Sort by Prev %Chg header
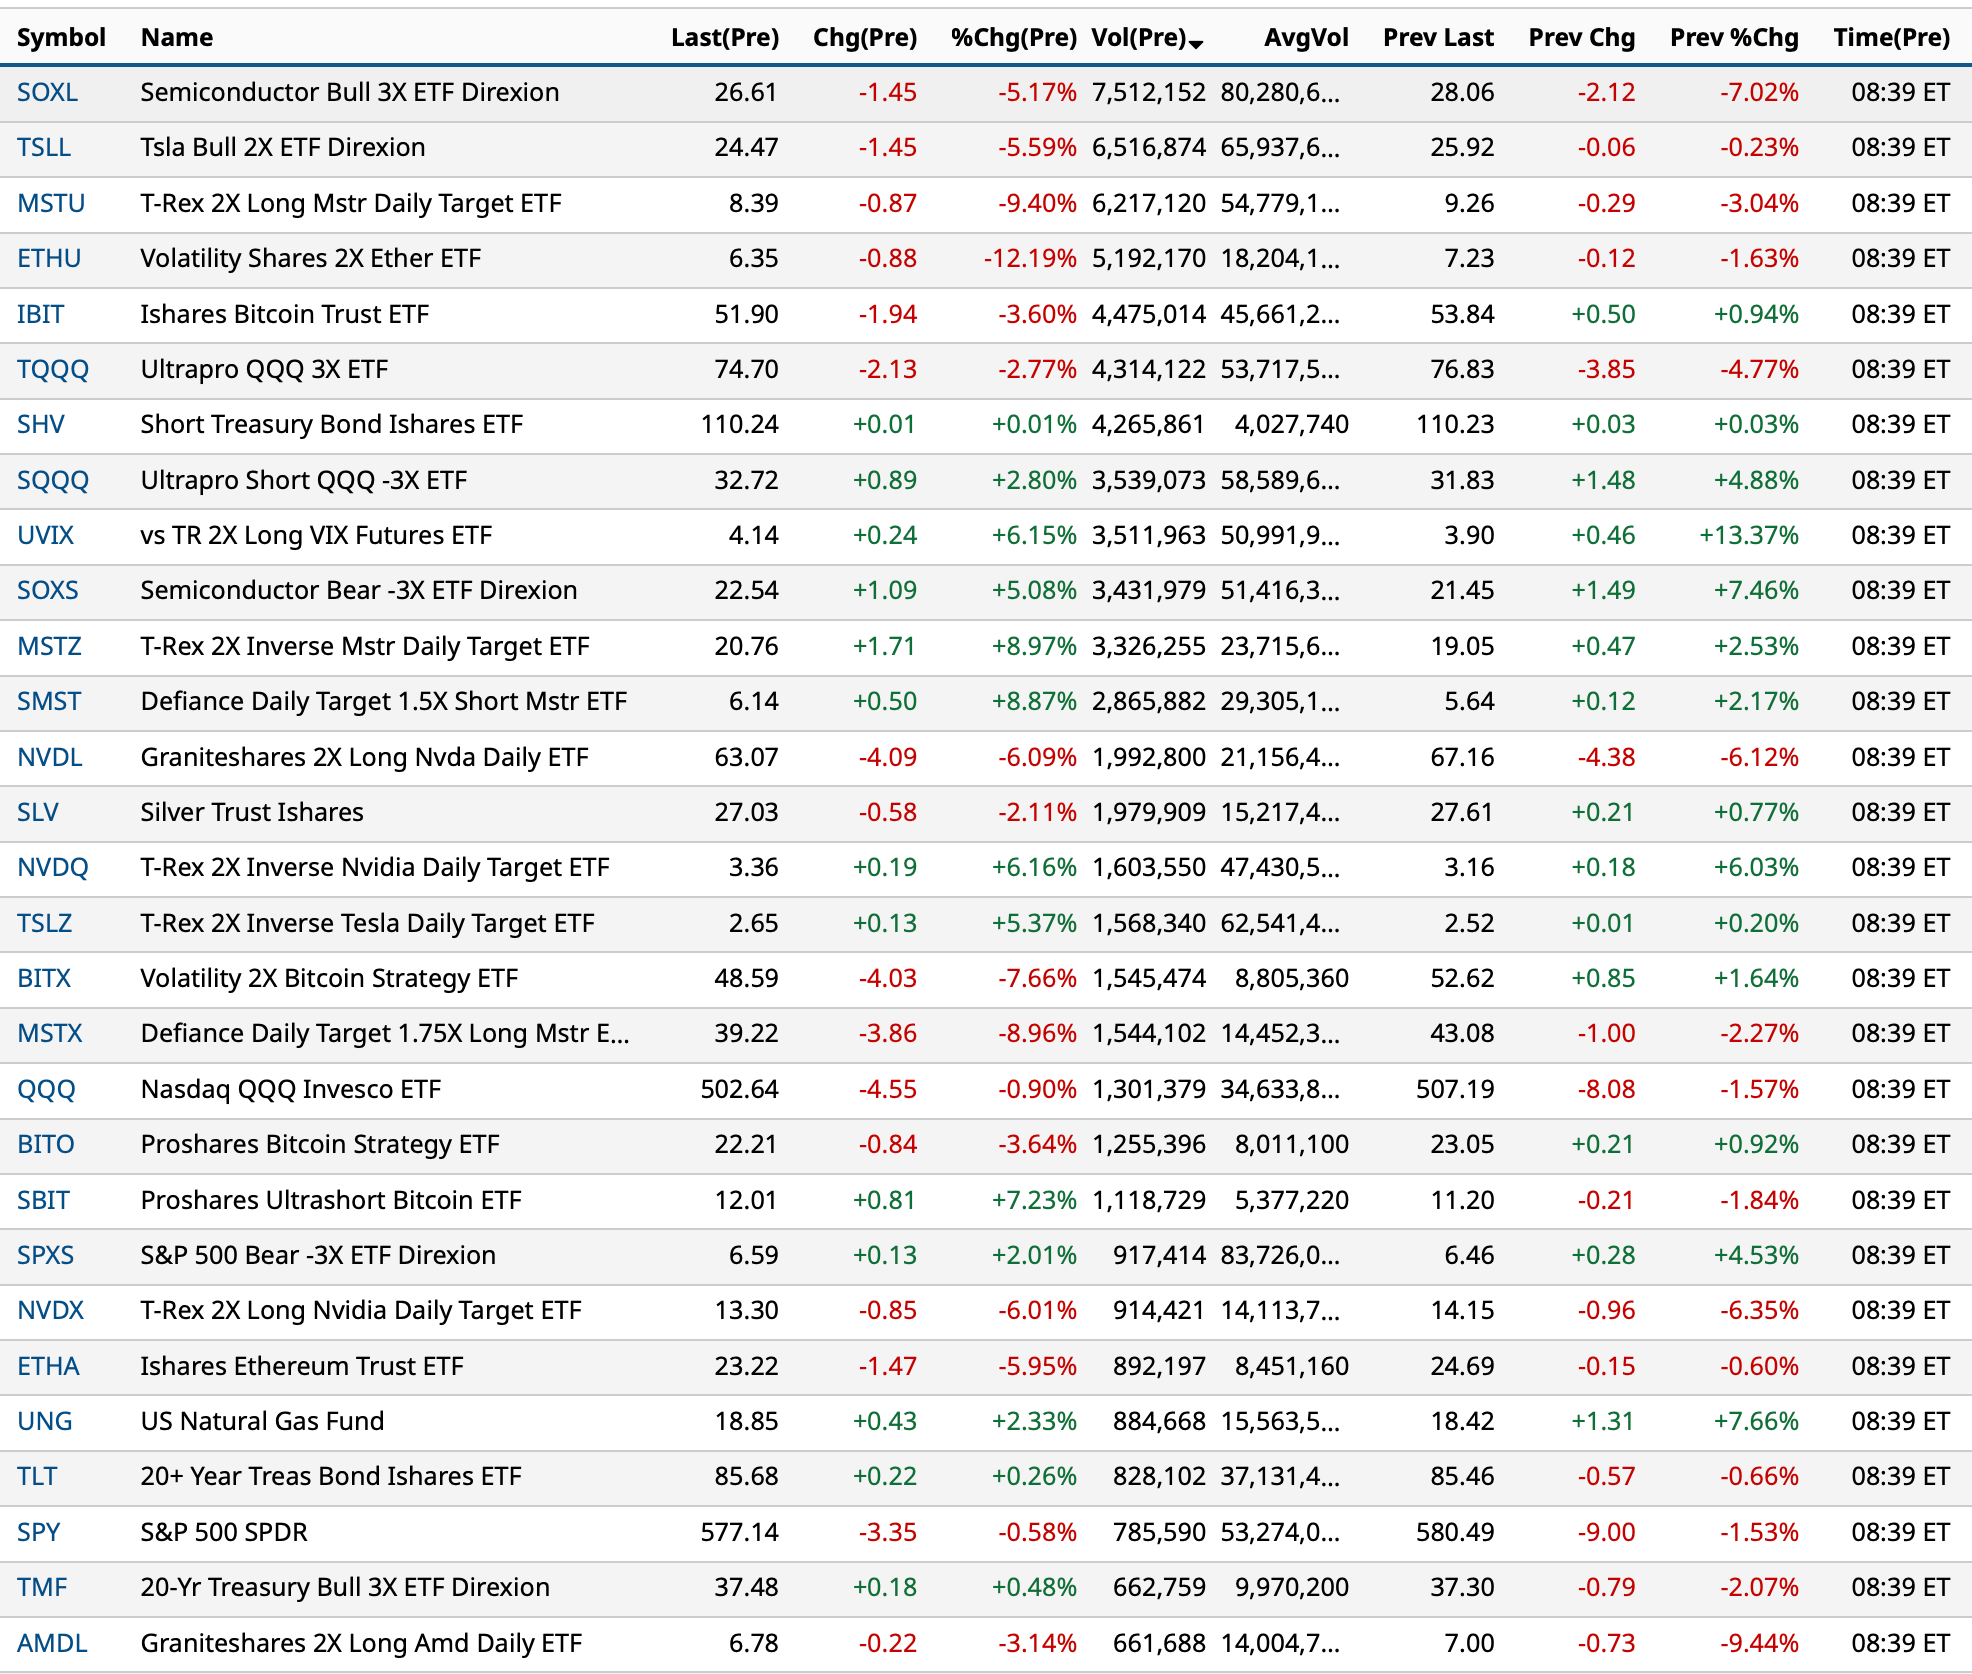This screenshot has height=1674, width=1972. 1733,38
